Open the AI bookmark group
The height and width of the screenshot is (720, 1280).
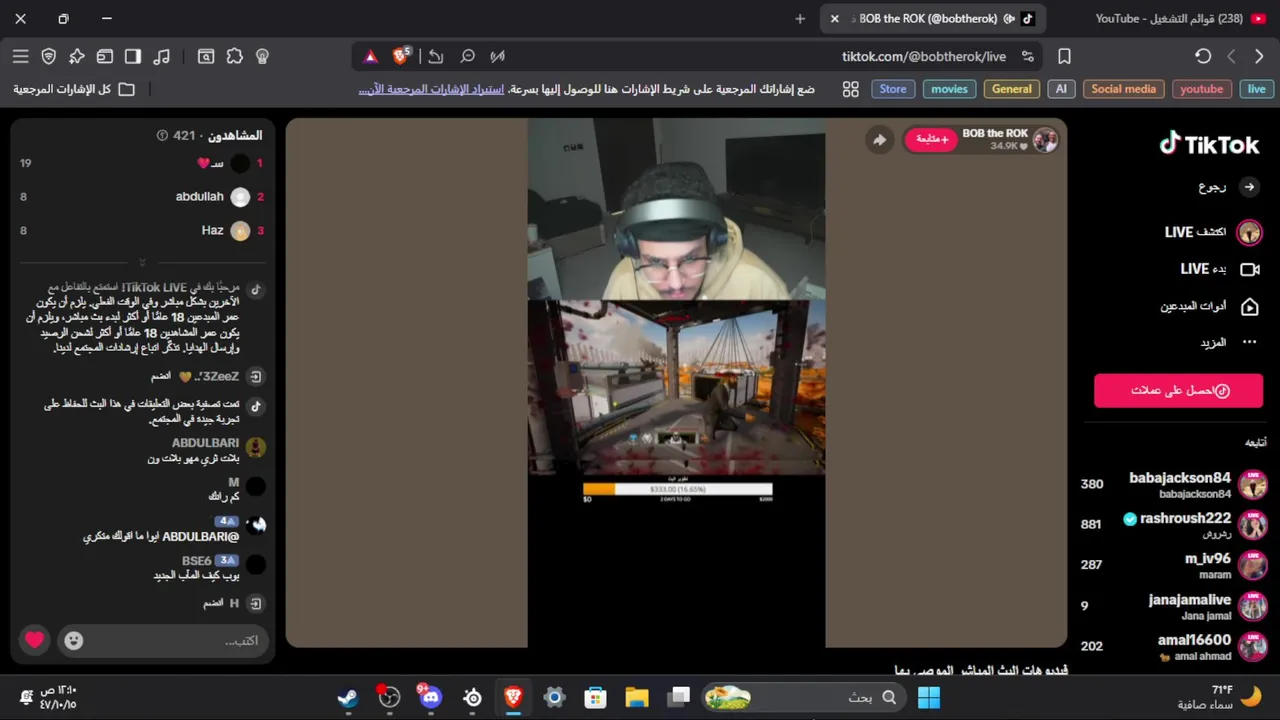point(1061,89)
